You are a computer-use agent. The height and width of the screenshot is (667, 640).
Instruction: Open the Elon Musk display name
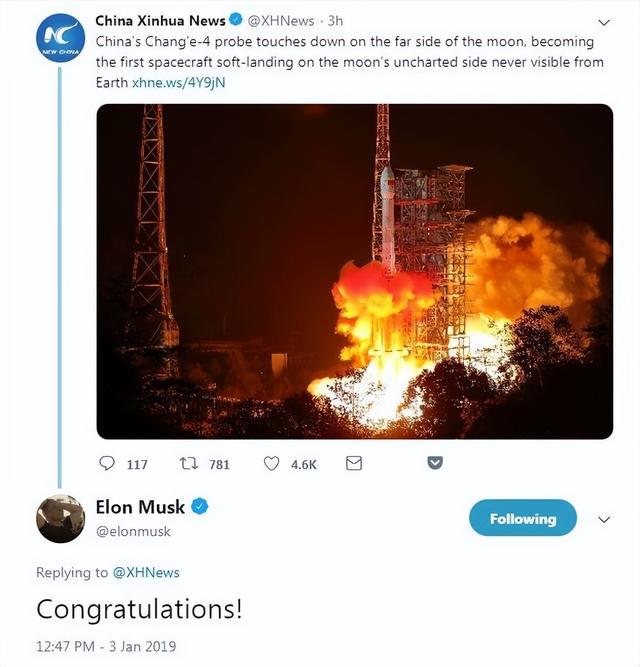140,507
